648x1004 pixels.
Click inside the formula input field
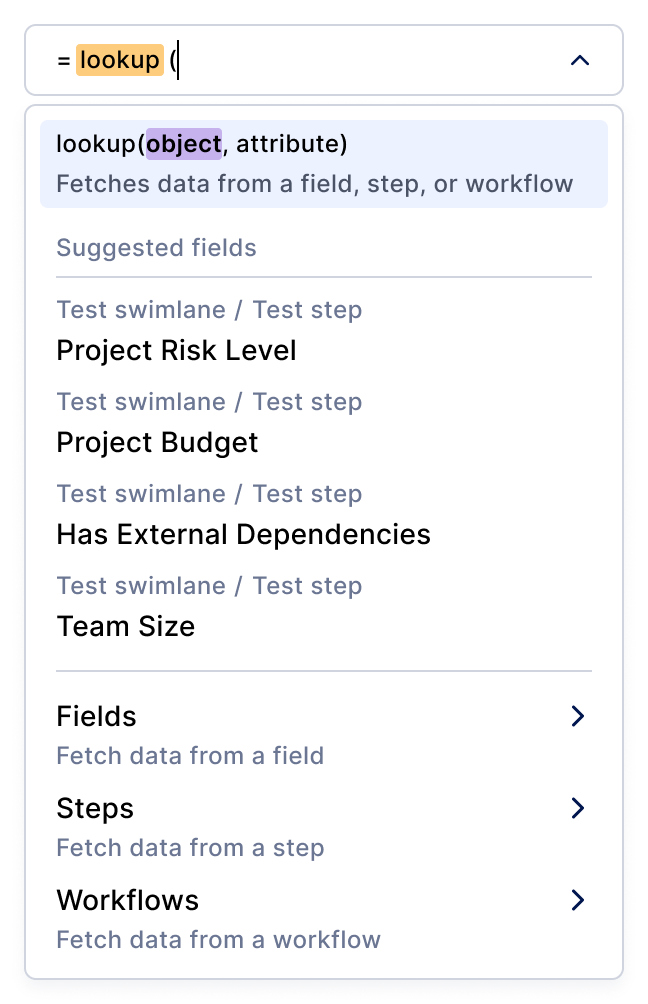[360, 61]
